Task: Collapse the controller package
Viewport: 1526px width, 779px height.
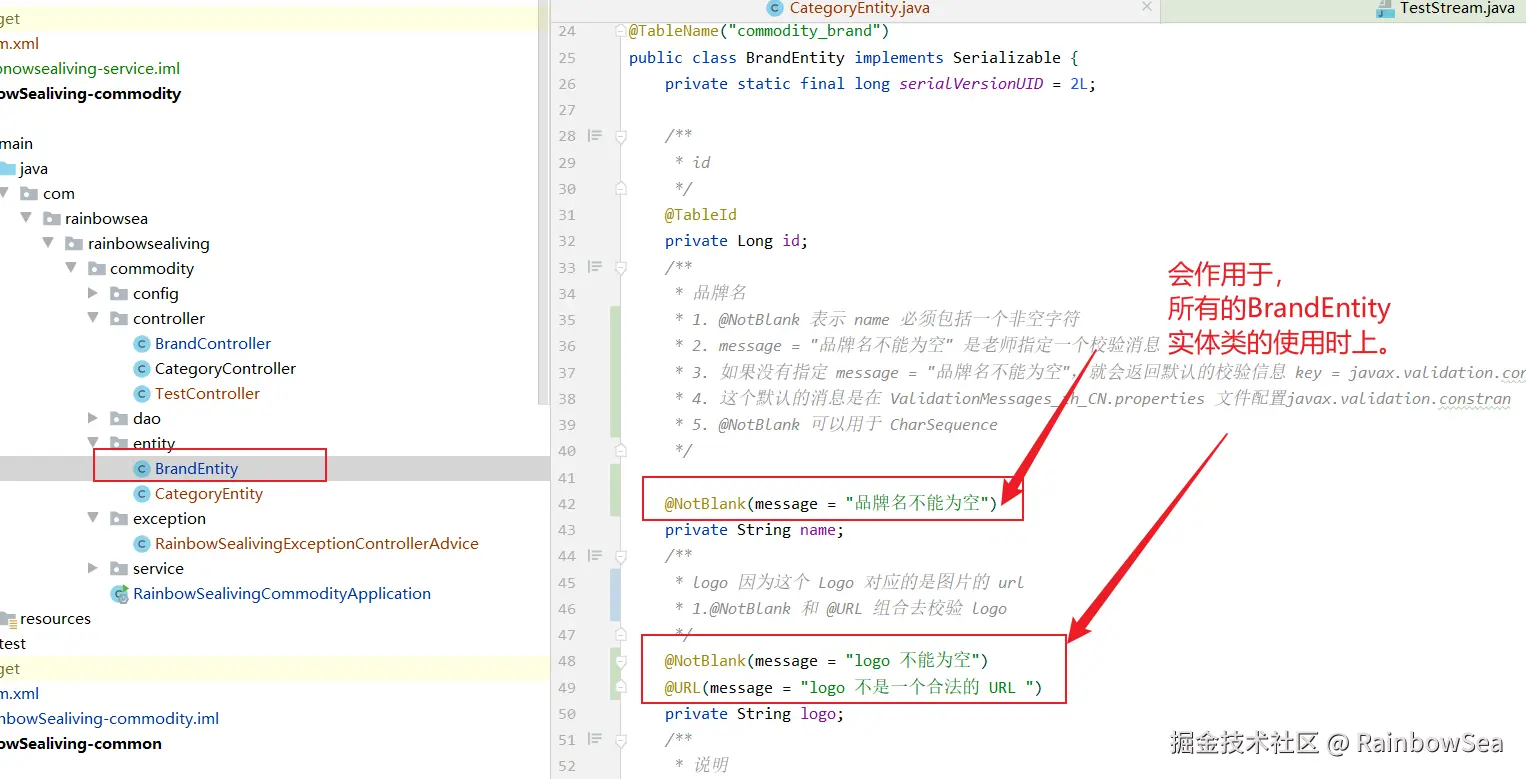Action: coord(93,318)
